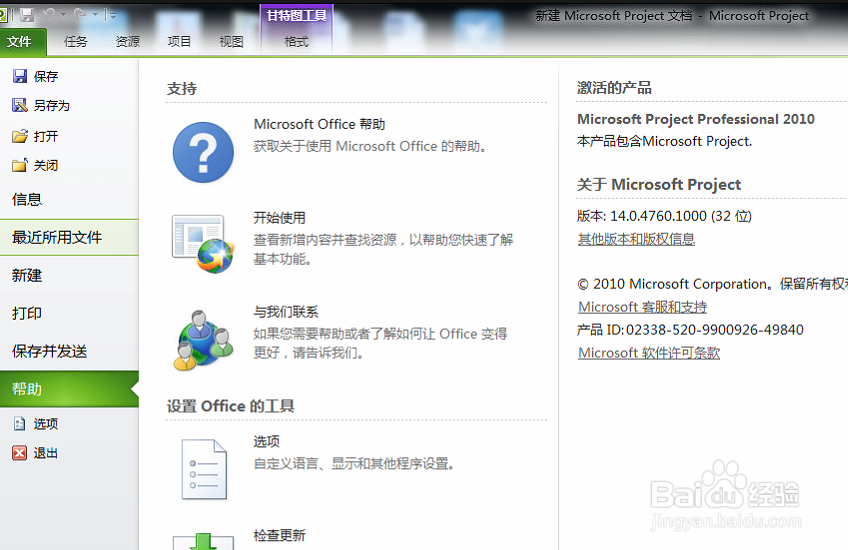The width and height of the screenshot is (848, 550).
Task: Click the 选项 (Options) sidebar label
Action: pos(46,423)
